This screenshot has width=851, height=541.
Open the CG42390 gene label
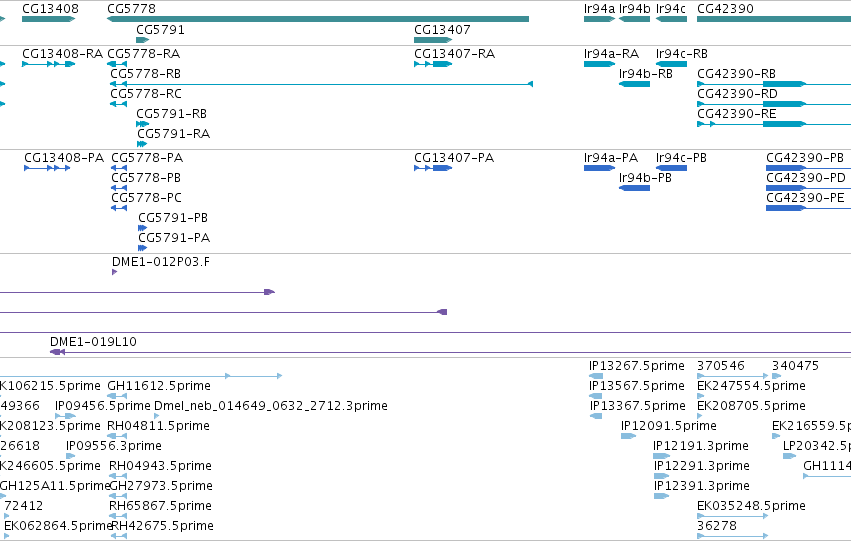725,9
